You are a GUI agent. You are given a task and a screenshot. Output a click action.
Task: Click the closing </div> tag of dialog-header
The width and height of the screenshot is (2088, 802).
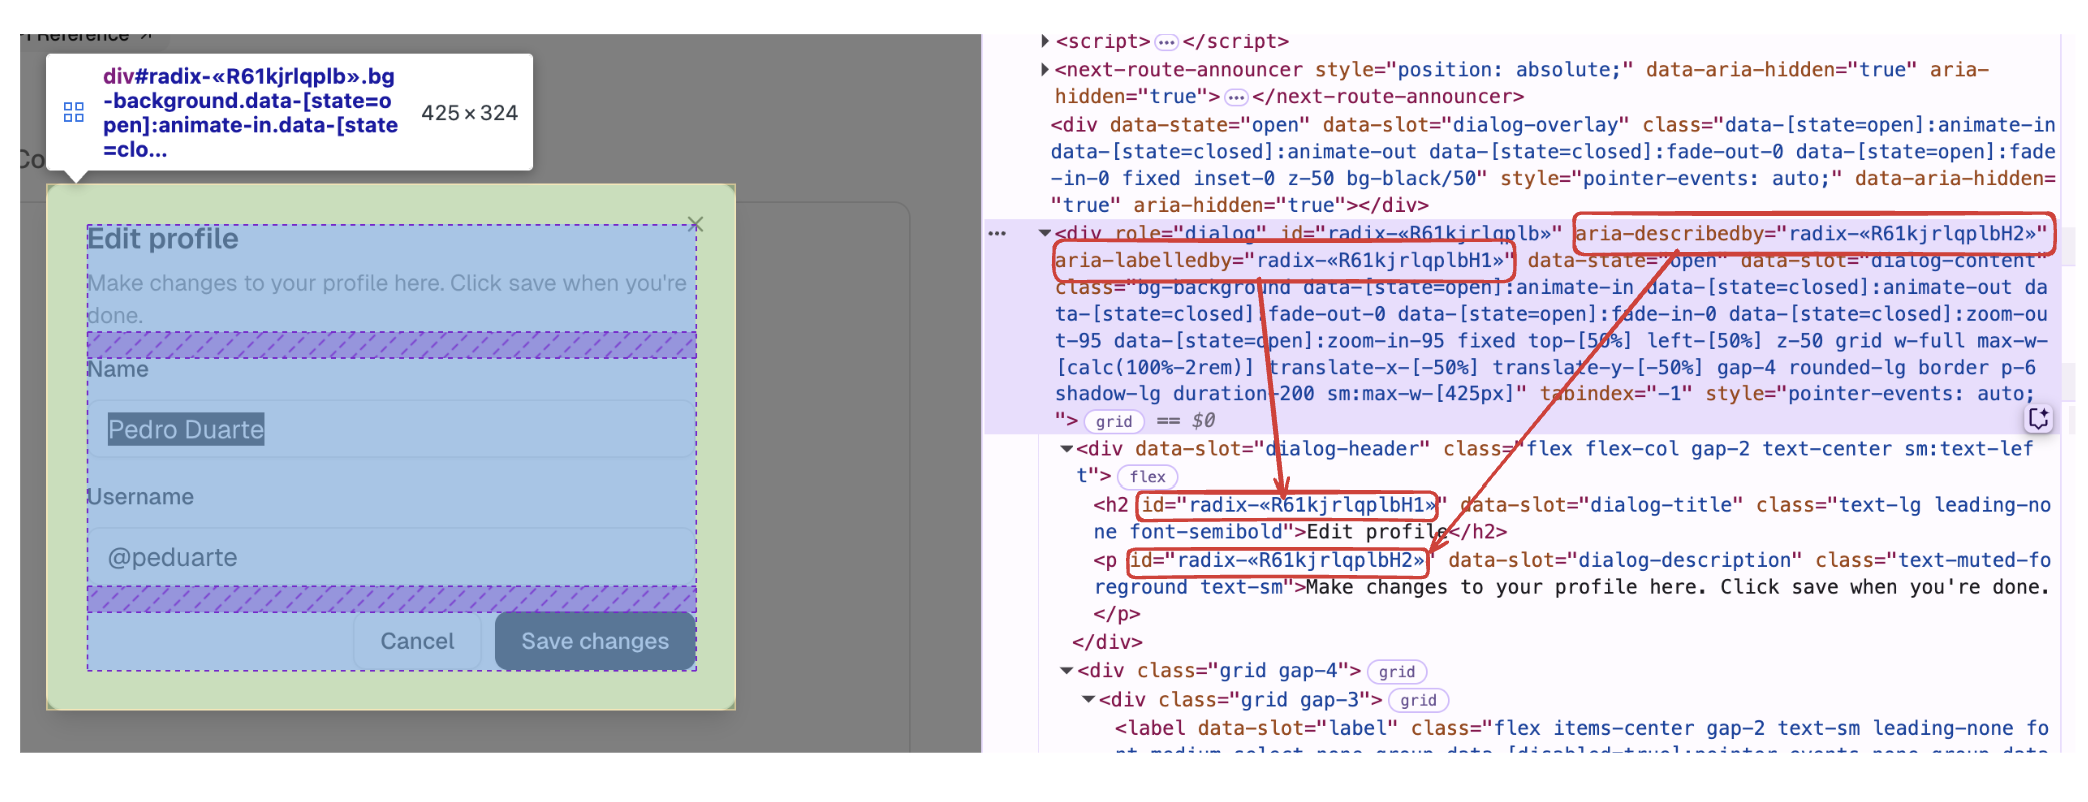pos(1107,642)
